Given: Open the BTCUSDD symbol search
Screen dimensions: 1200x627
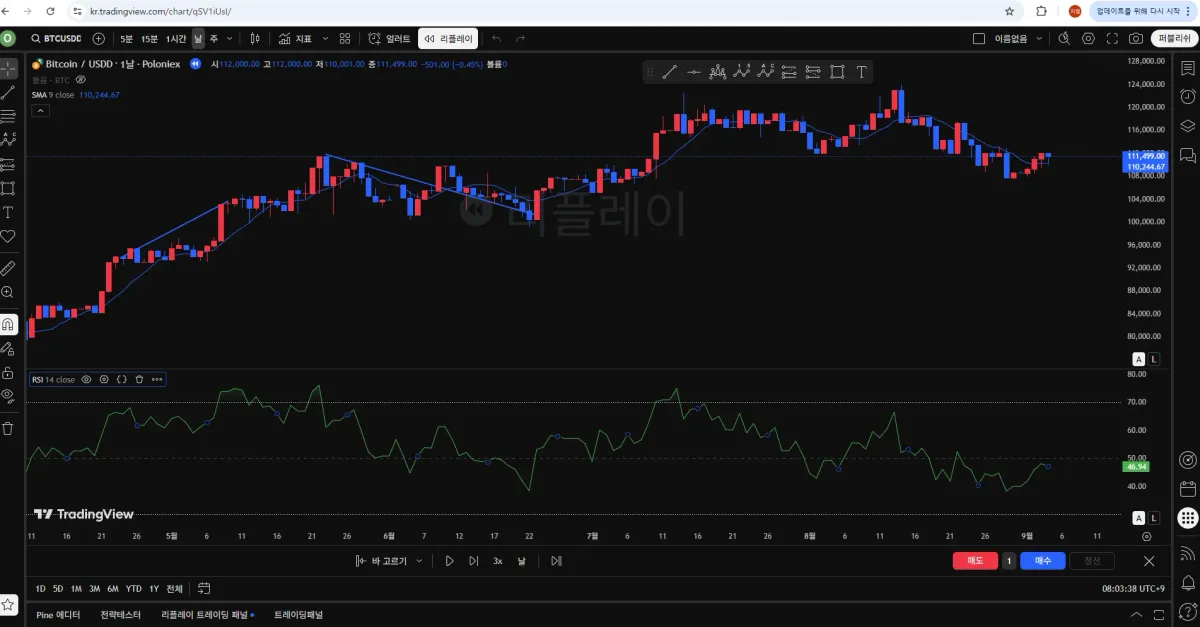Looking at the screenshot, I should coord(56,39).
